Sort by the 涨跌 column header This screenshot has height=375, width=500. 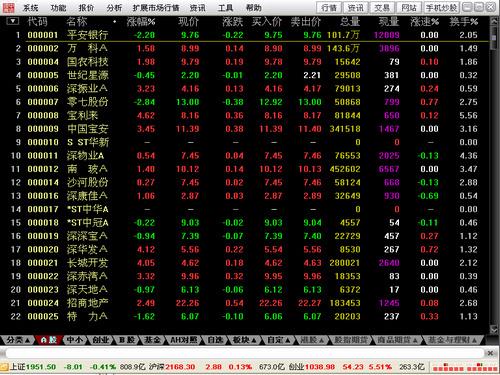(x=233, y=22)
